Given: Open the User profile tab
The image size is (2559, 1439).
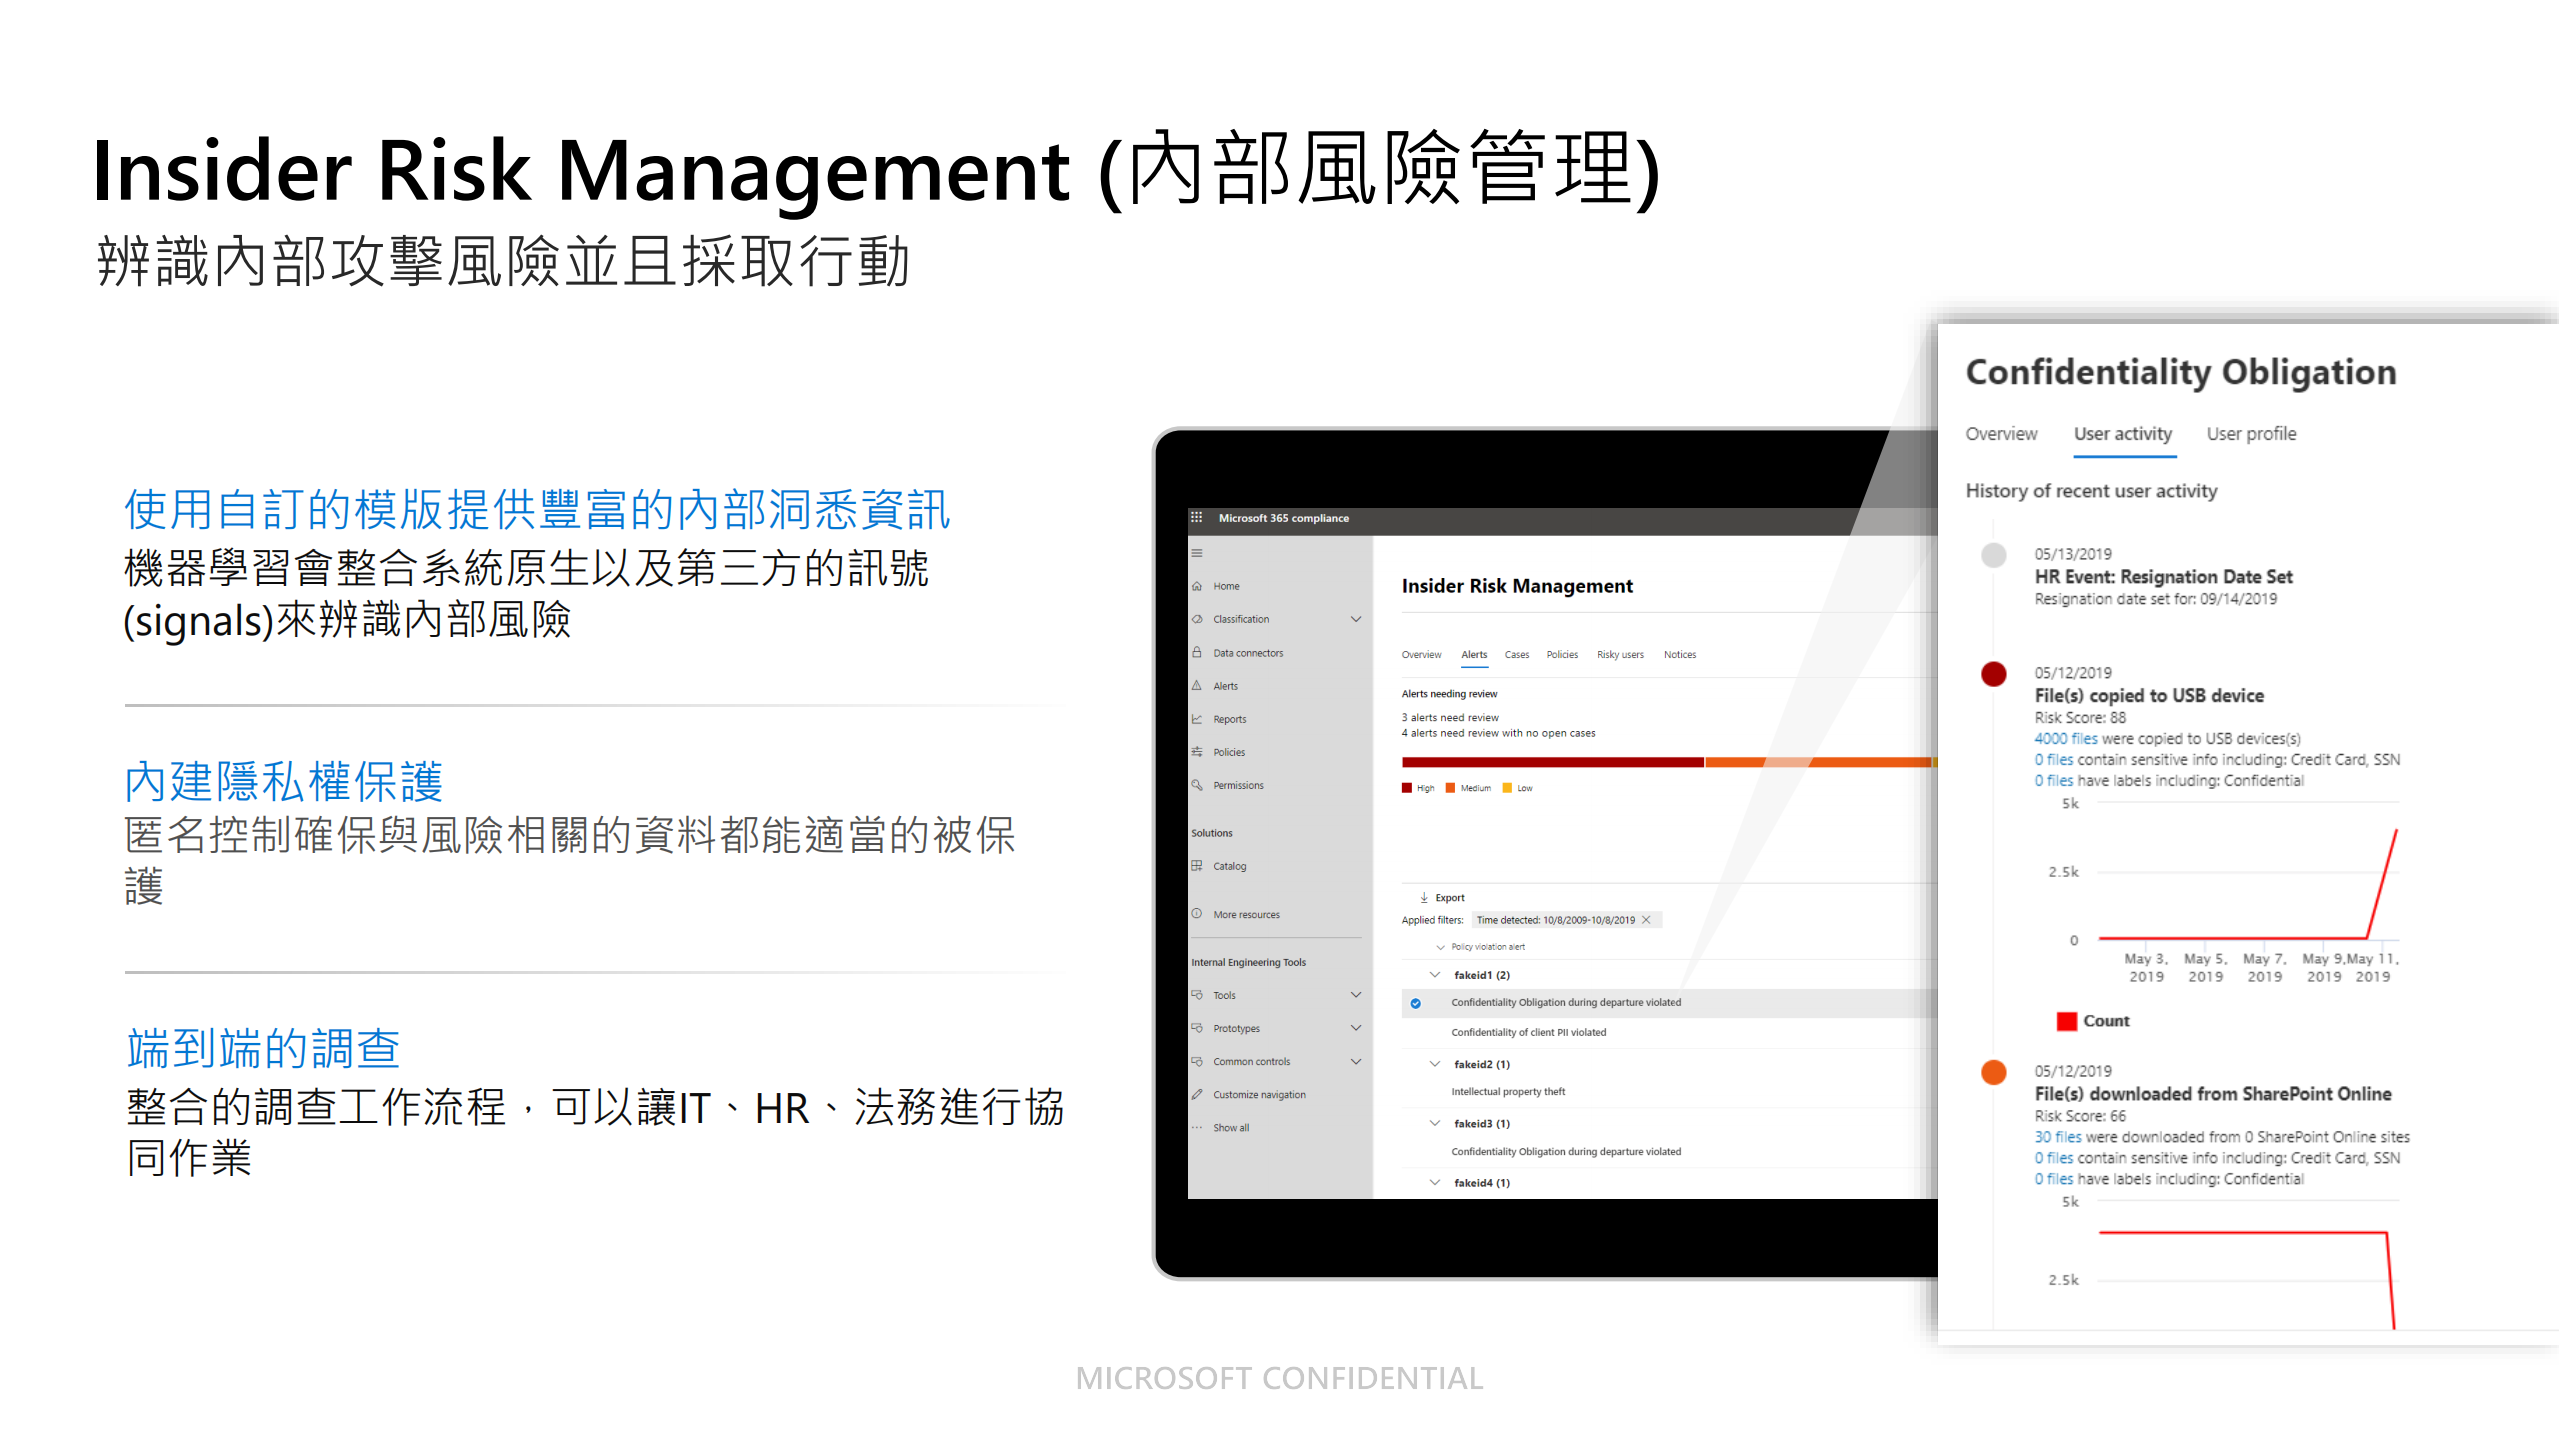Looking at the screenshot, I should [2250, 434].
